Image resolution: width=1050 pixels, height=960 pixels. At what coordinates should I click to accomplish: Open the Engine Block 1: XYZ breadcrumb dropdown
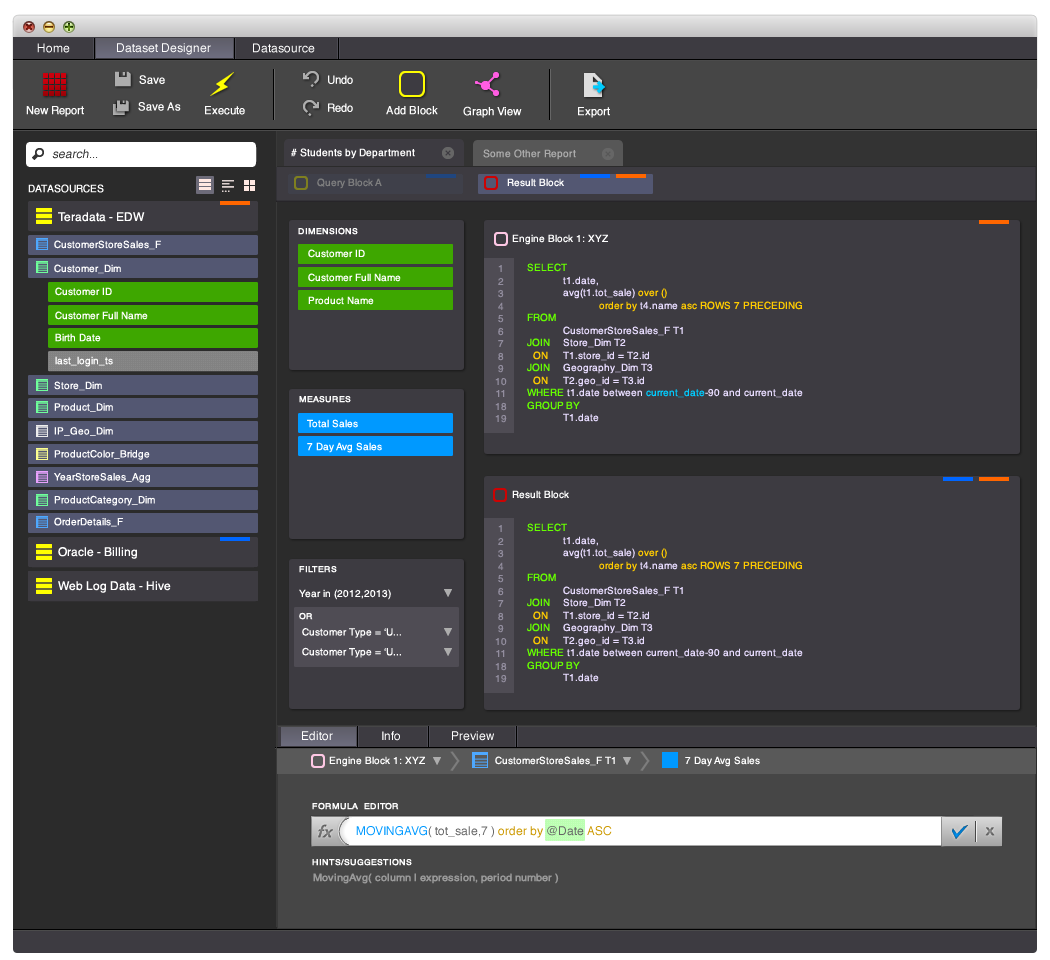tap(437, 761)
